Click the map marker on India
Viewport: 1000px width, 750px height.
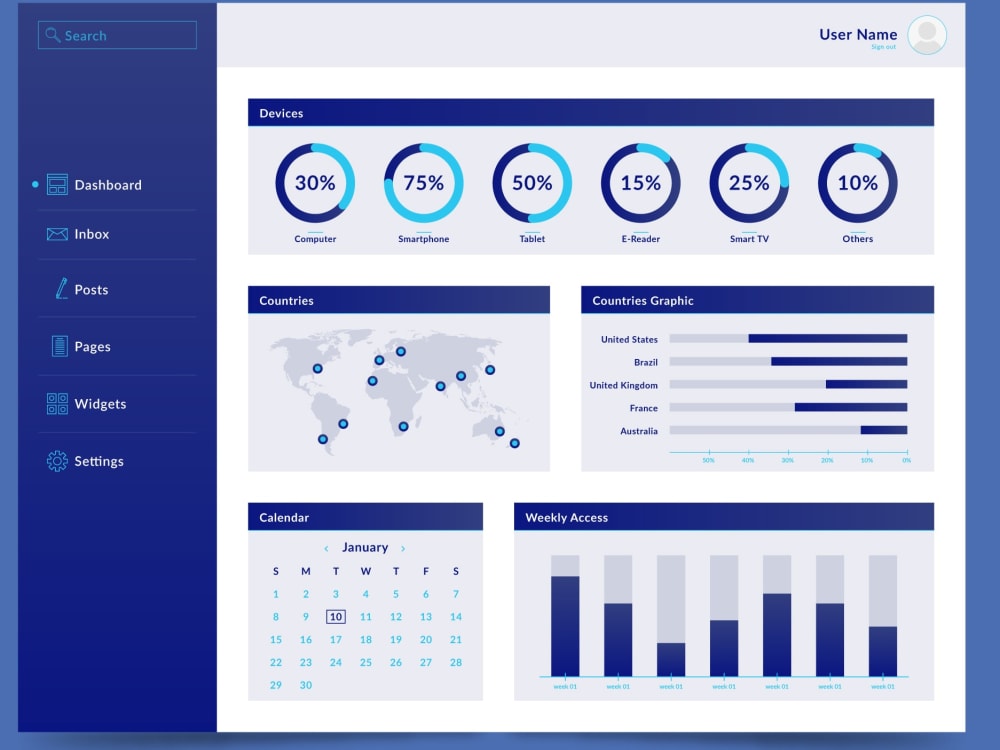pyautogui.click(x=440, y=386)
